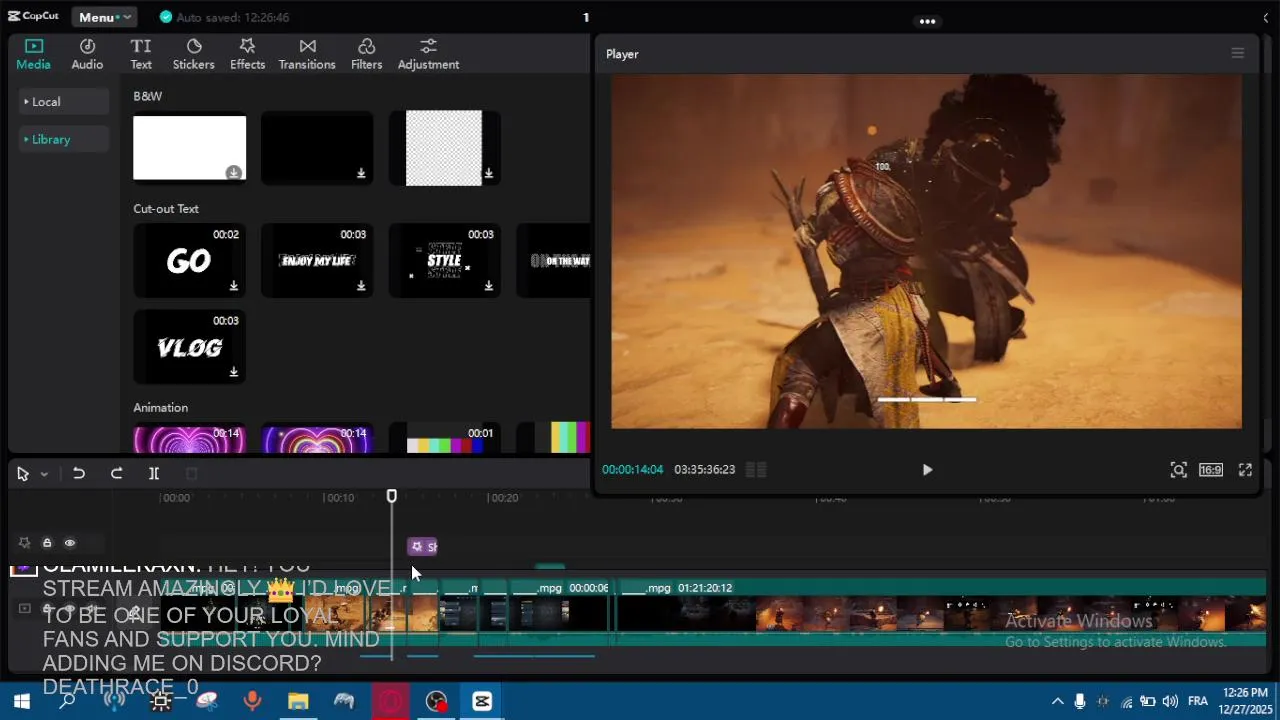Toggle the main track cover icon
This screenshot has height=720, width=1280.
(x=25, y=608)
